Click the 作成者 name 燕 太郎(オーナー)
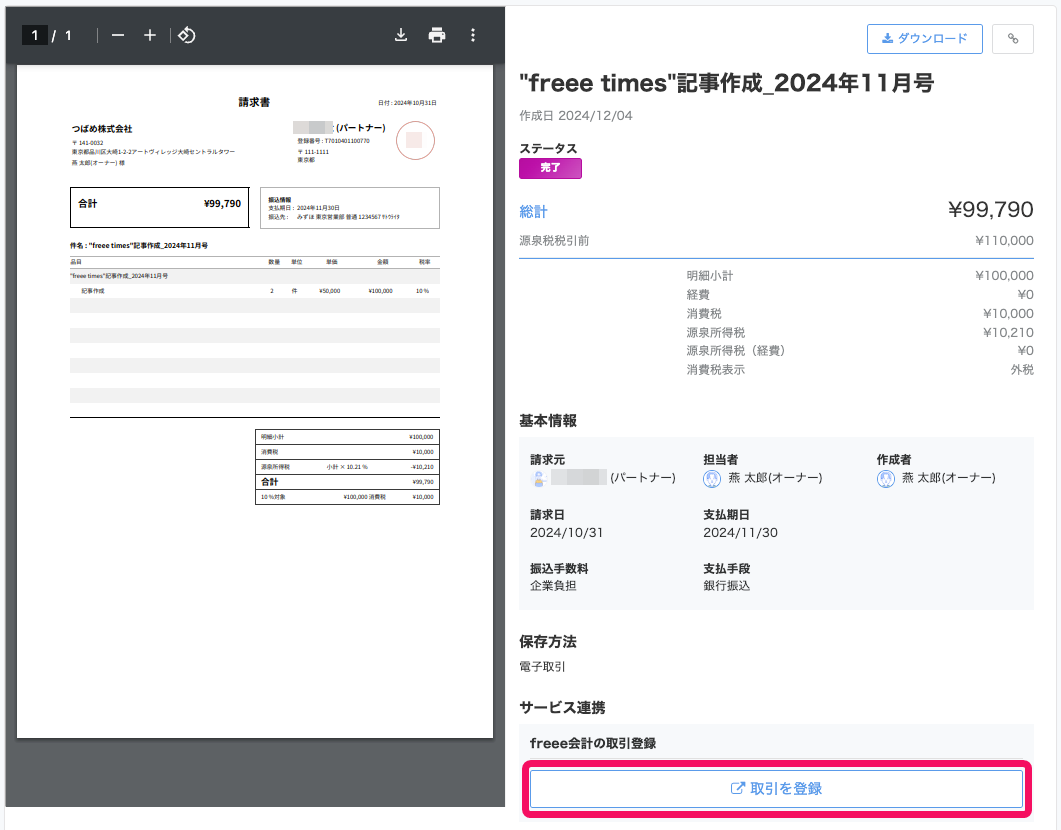1061x830 pixels. point(949,478)
